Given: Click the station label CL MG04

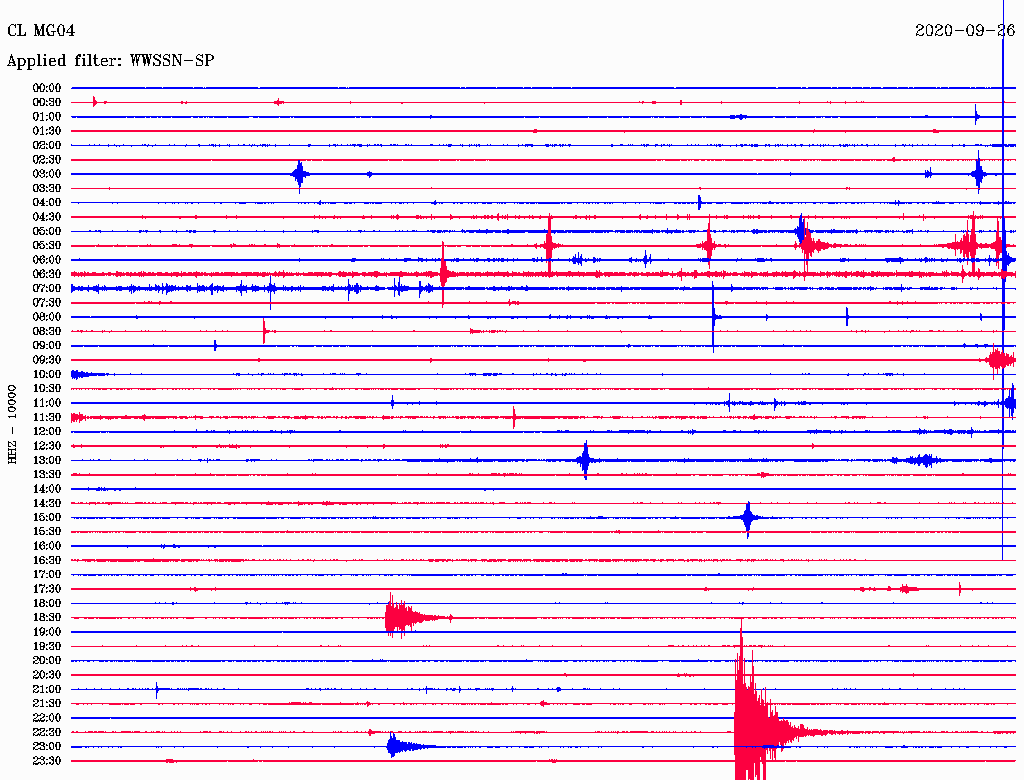Looking at the screenshot, I should coord(41,31).
